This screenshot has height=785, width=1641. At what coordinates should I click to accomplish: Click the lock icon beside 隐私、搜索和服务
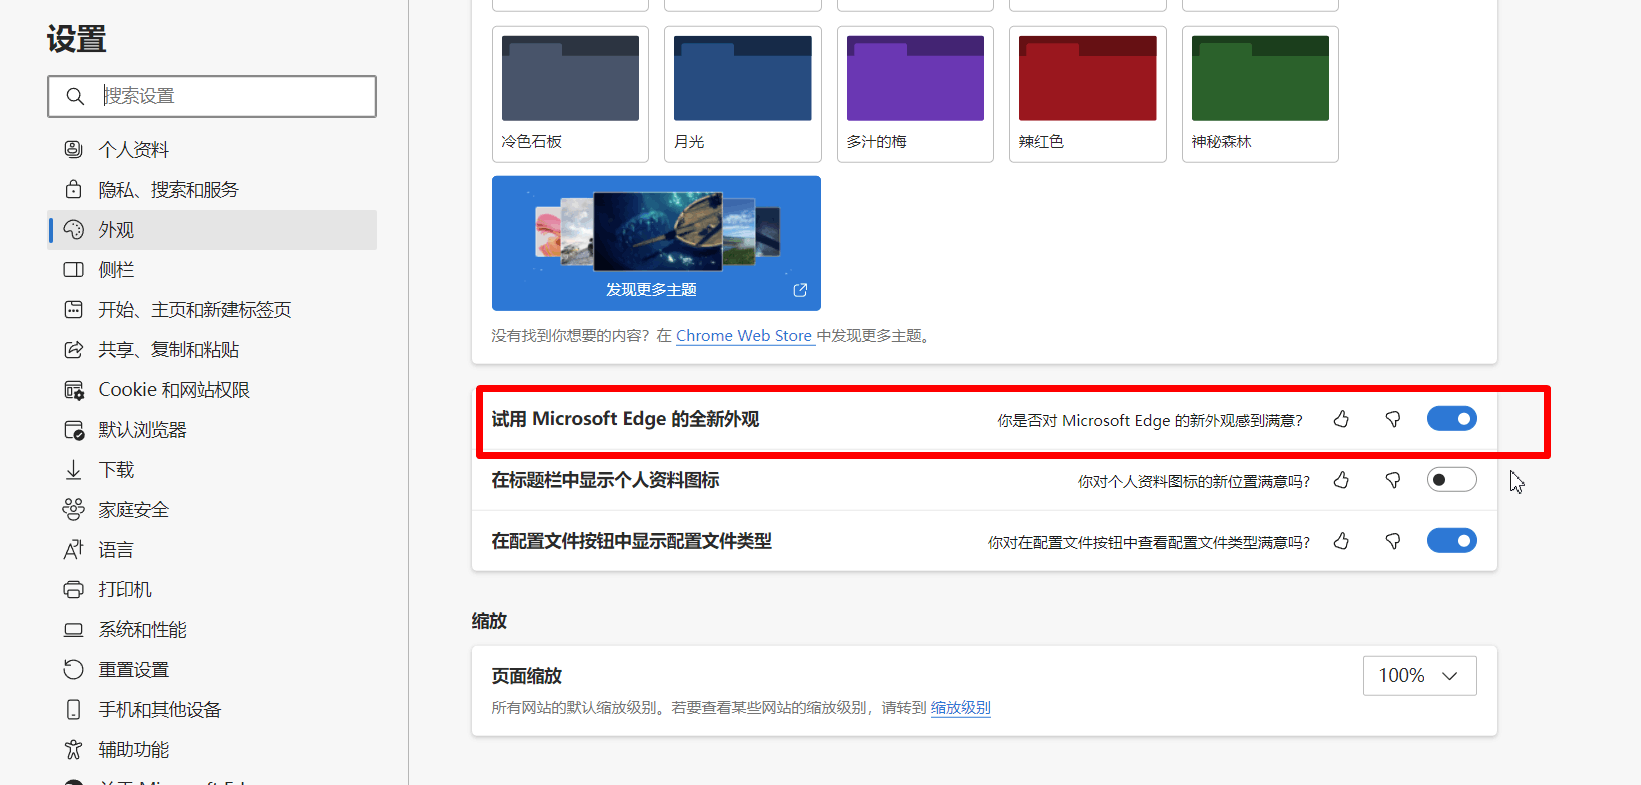(x=73, y=189)
